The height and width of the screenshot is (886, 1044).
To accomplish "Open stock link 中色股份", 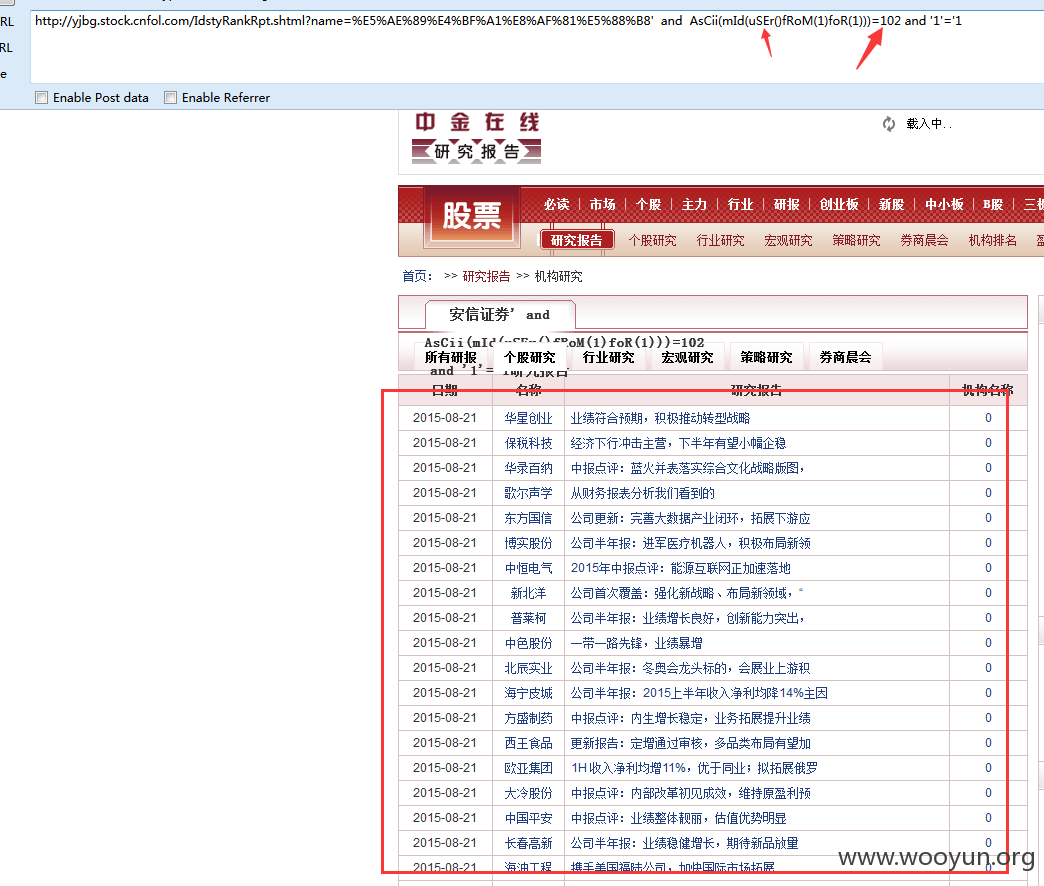I will 528,643.
